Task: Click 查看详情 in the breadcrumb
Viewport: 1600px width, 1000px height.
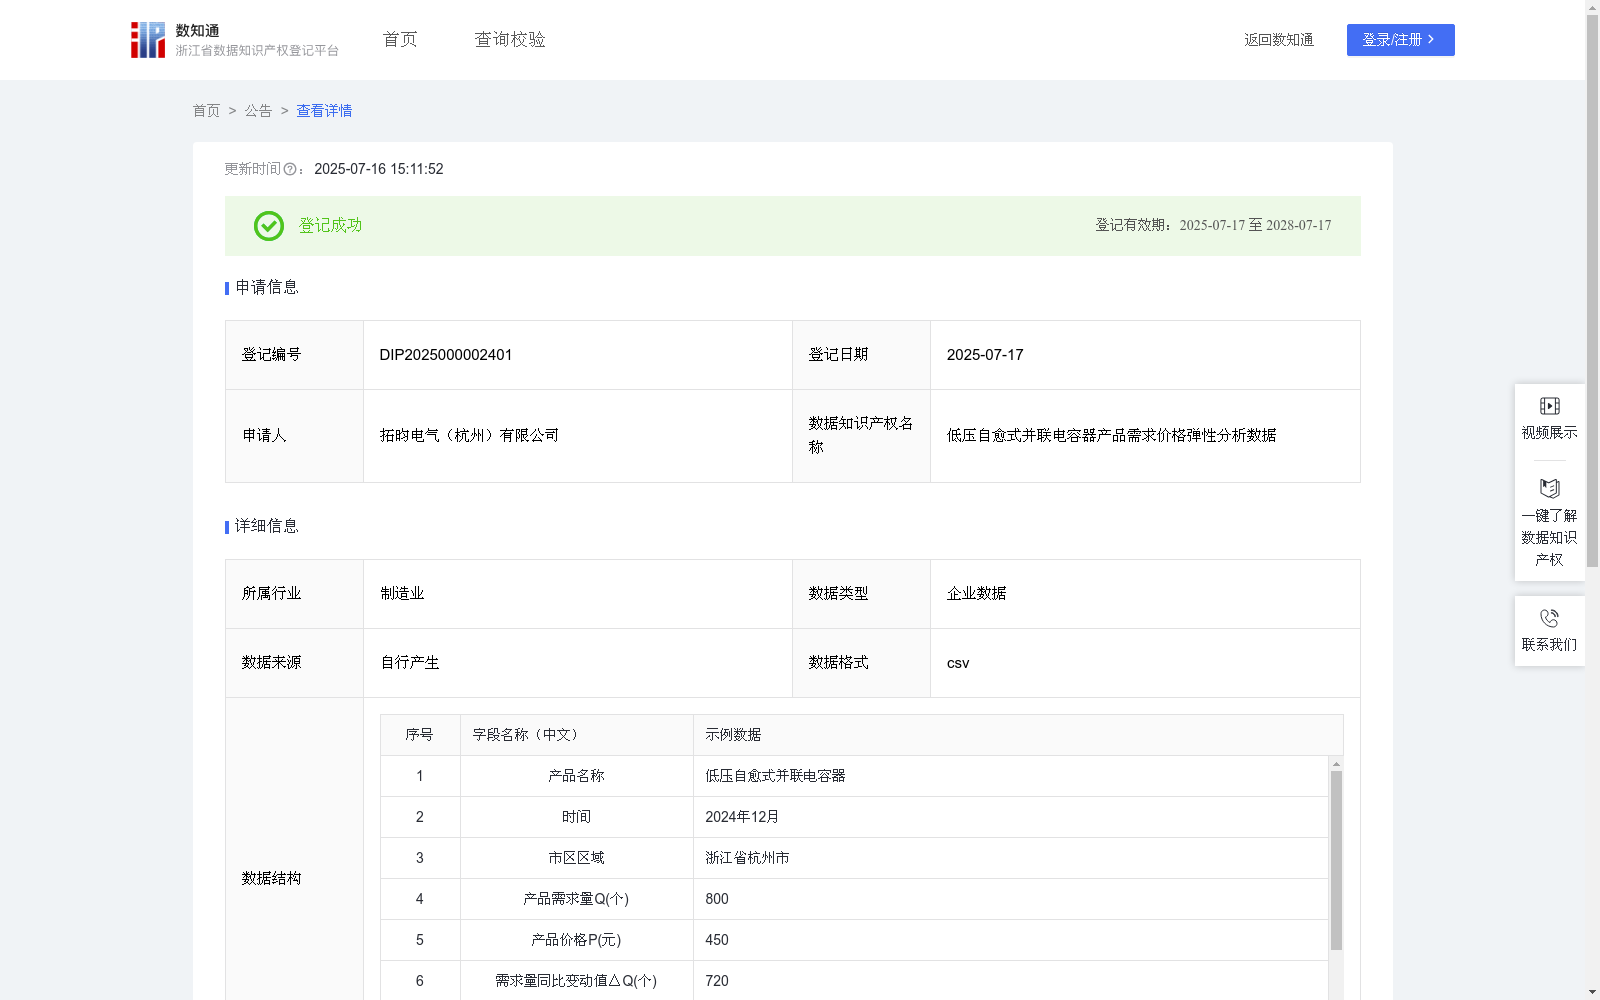Action: 324,111
